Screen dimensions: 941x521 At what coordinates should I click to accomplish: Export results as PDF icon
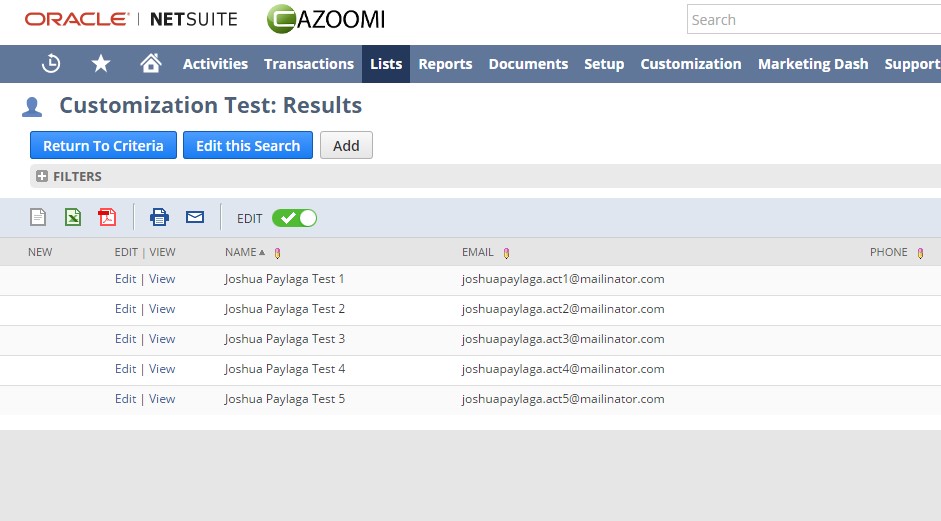[107, 217]
